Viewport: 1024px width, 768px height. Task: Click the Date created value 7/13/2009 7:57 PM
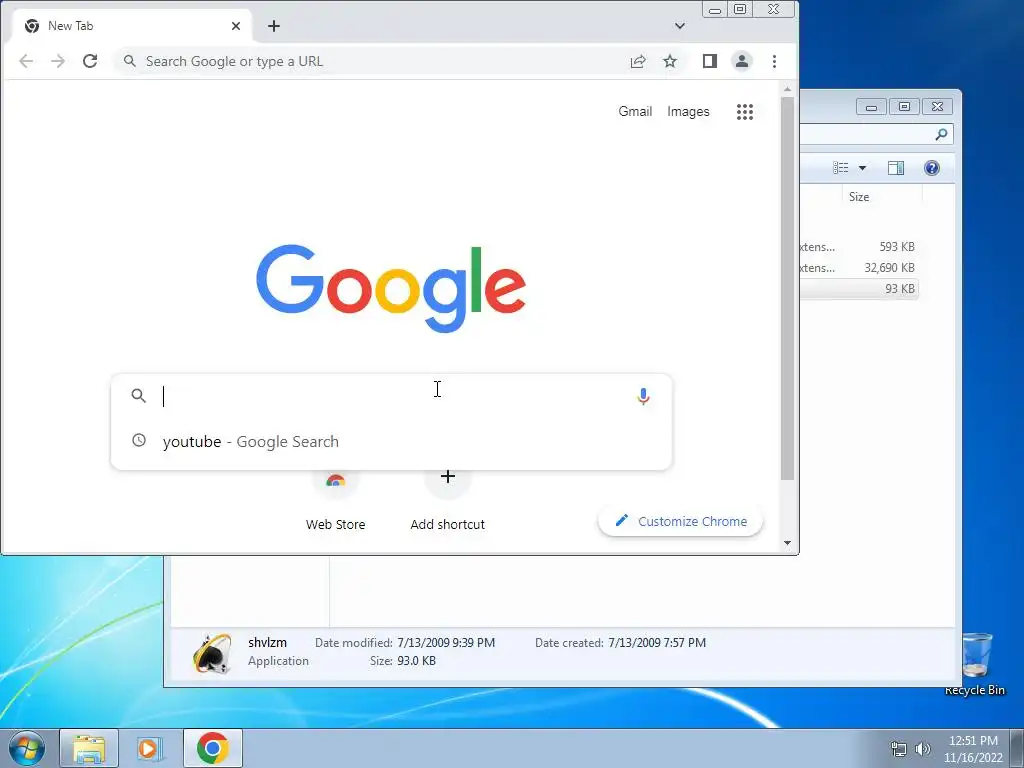click(657, 643)
